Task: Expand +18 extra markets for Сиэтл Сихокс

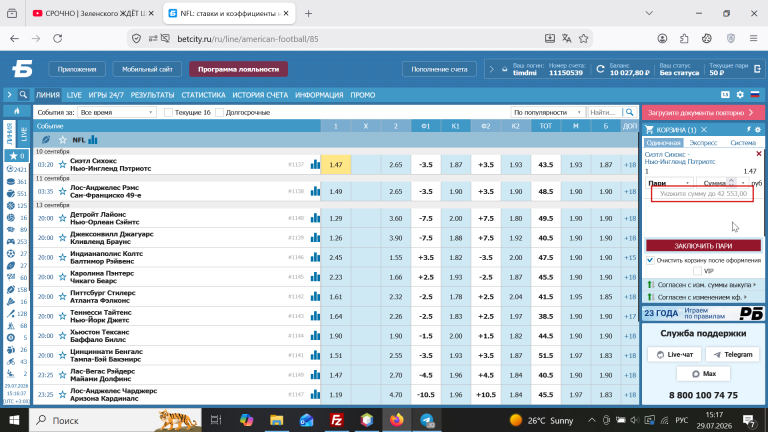Action: pyautogui.click(x=630, y=165)
